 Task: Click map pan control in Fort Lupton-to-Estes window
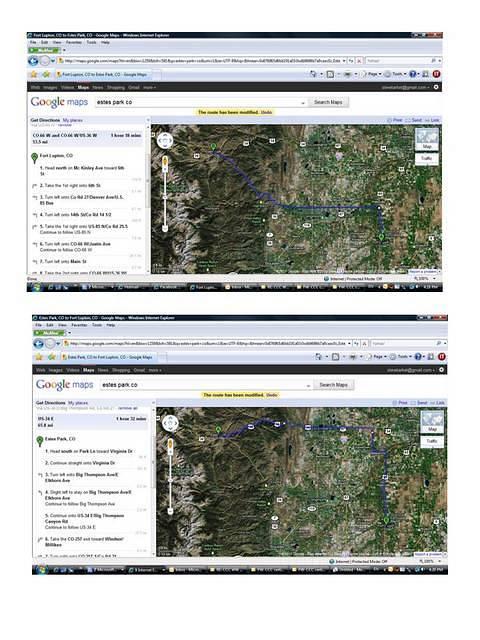point(165,141)
